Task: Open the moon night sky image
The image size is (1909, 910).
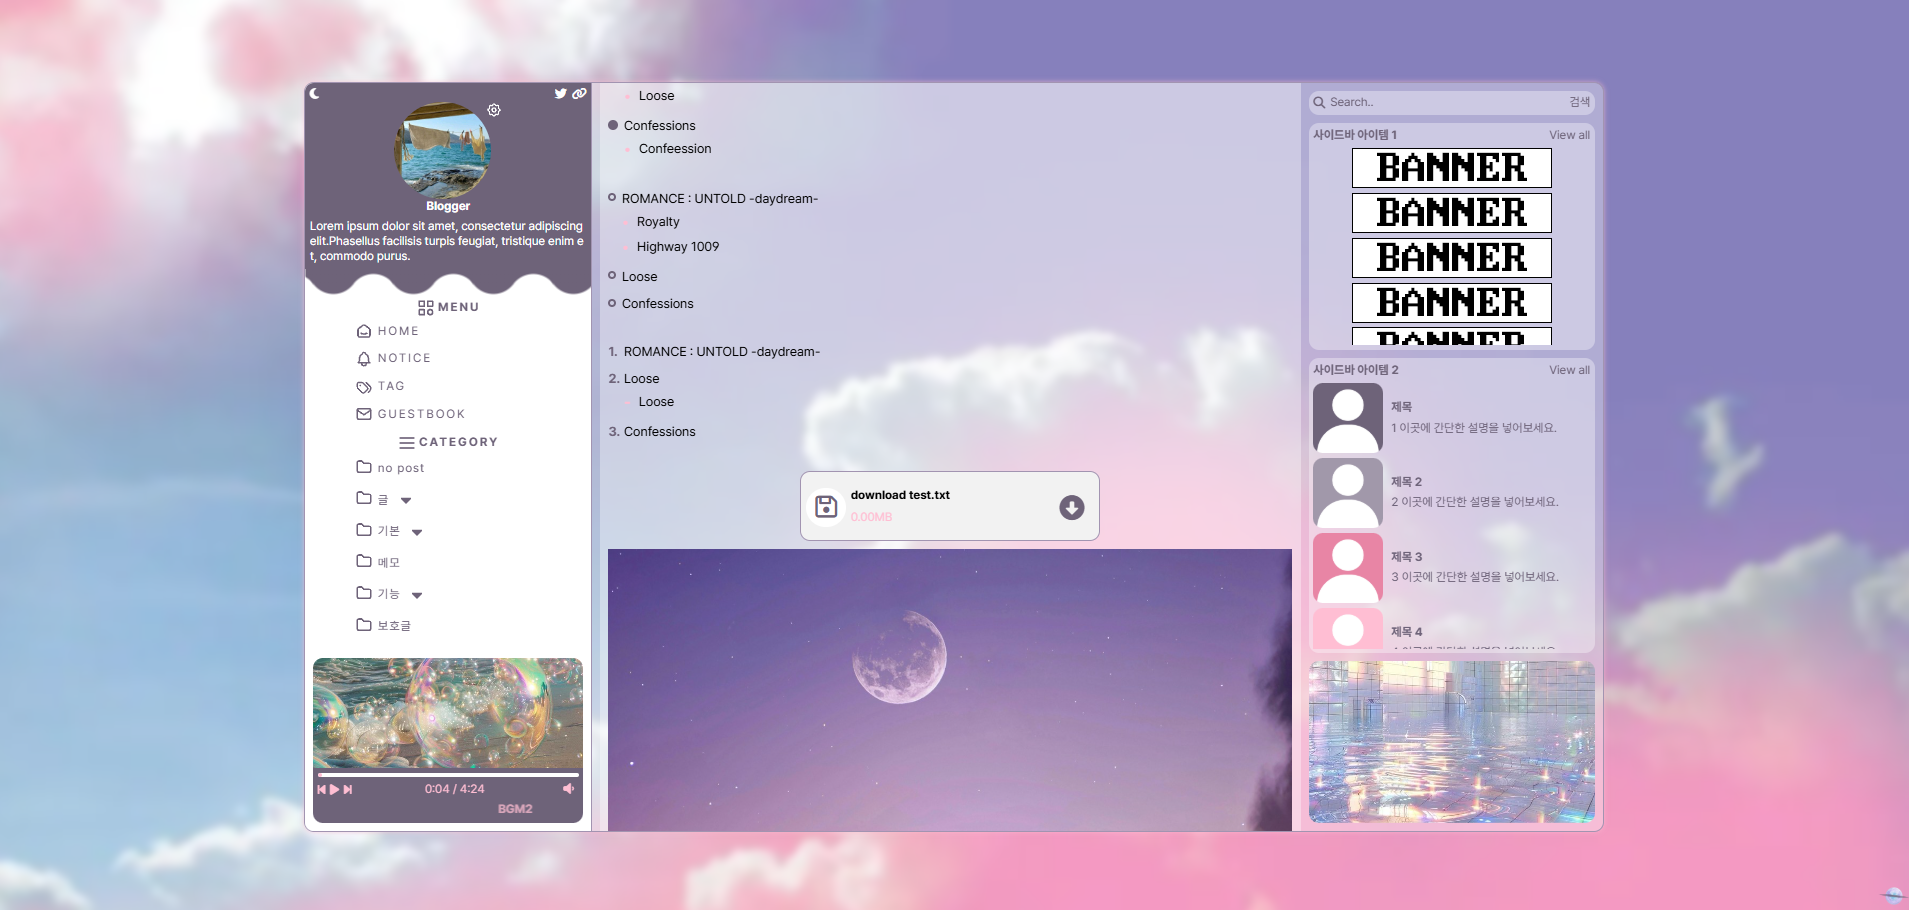Action: [x=950, y=690]
